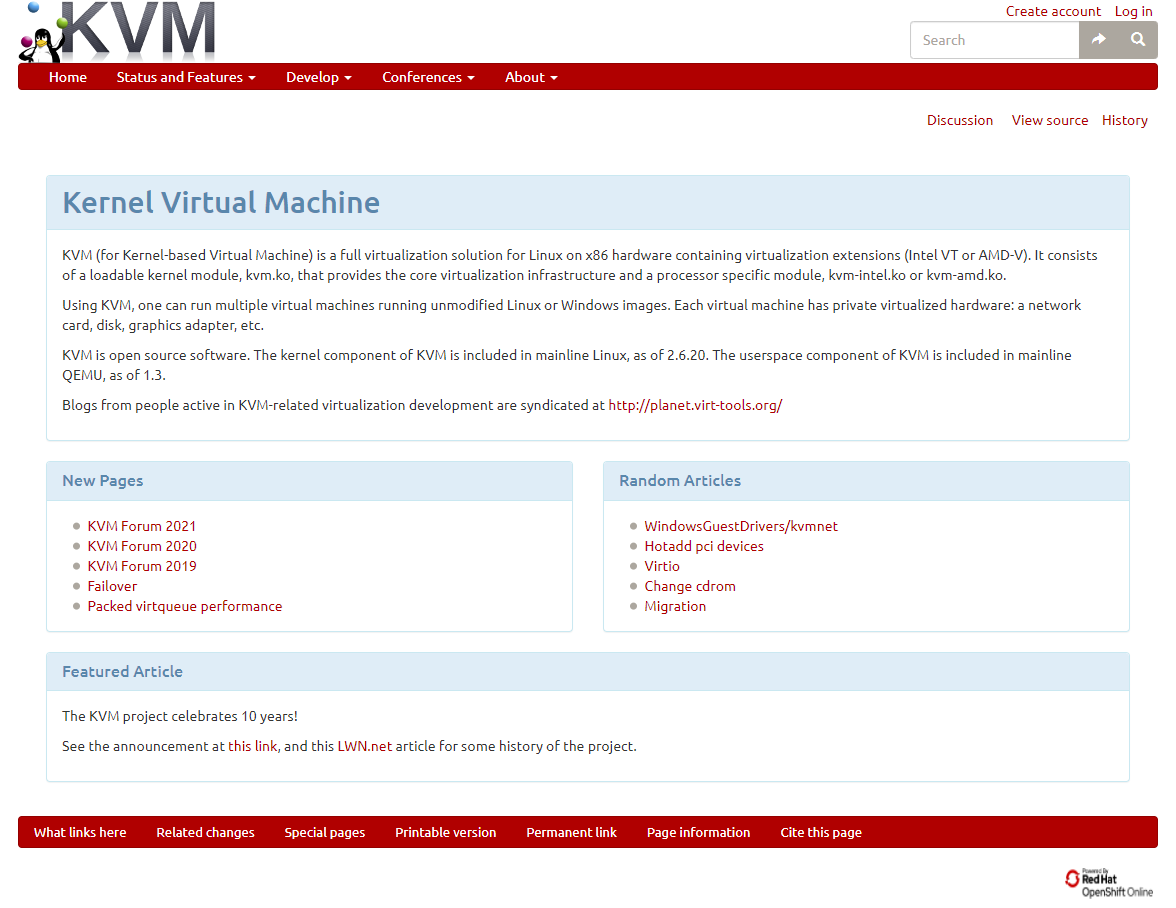Viewport: 1176px width, 908px height.
Task: Open the page History
Action: point(1124,120)
